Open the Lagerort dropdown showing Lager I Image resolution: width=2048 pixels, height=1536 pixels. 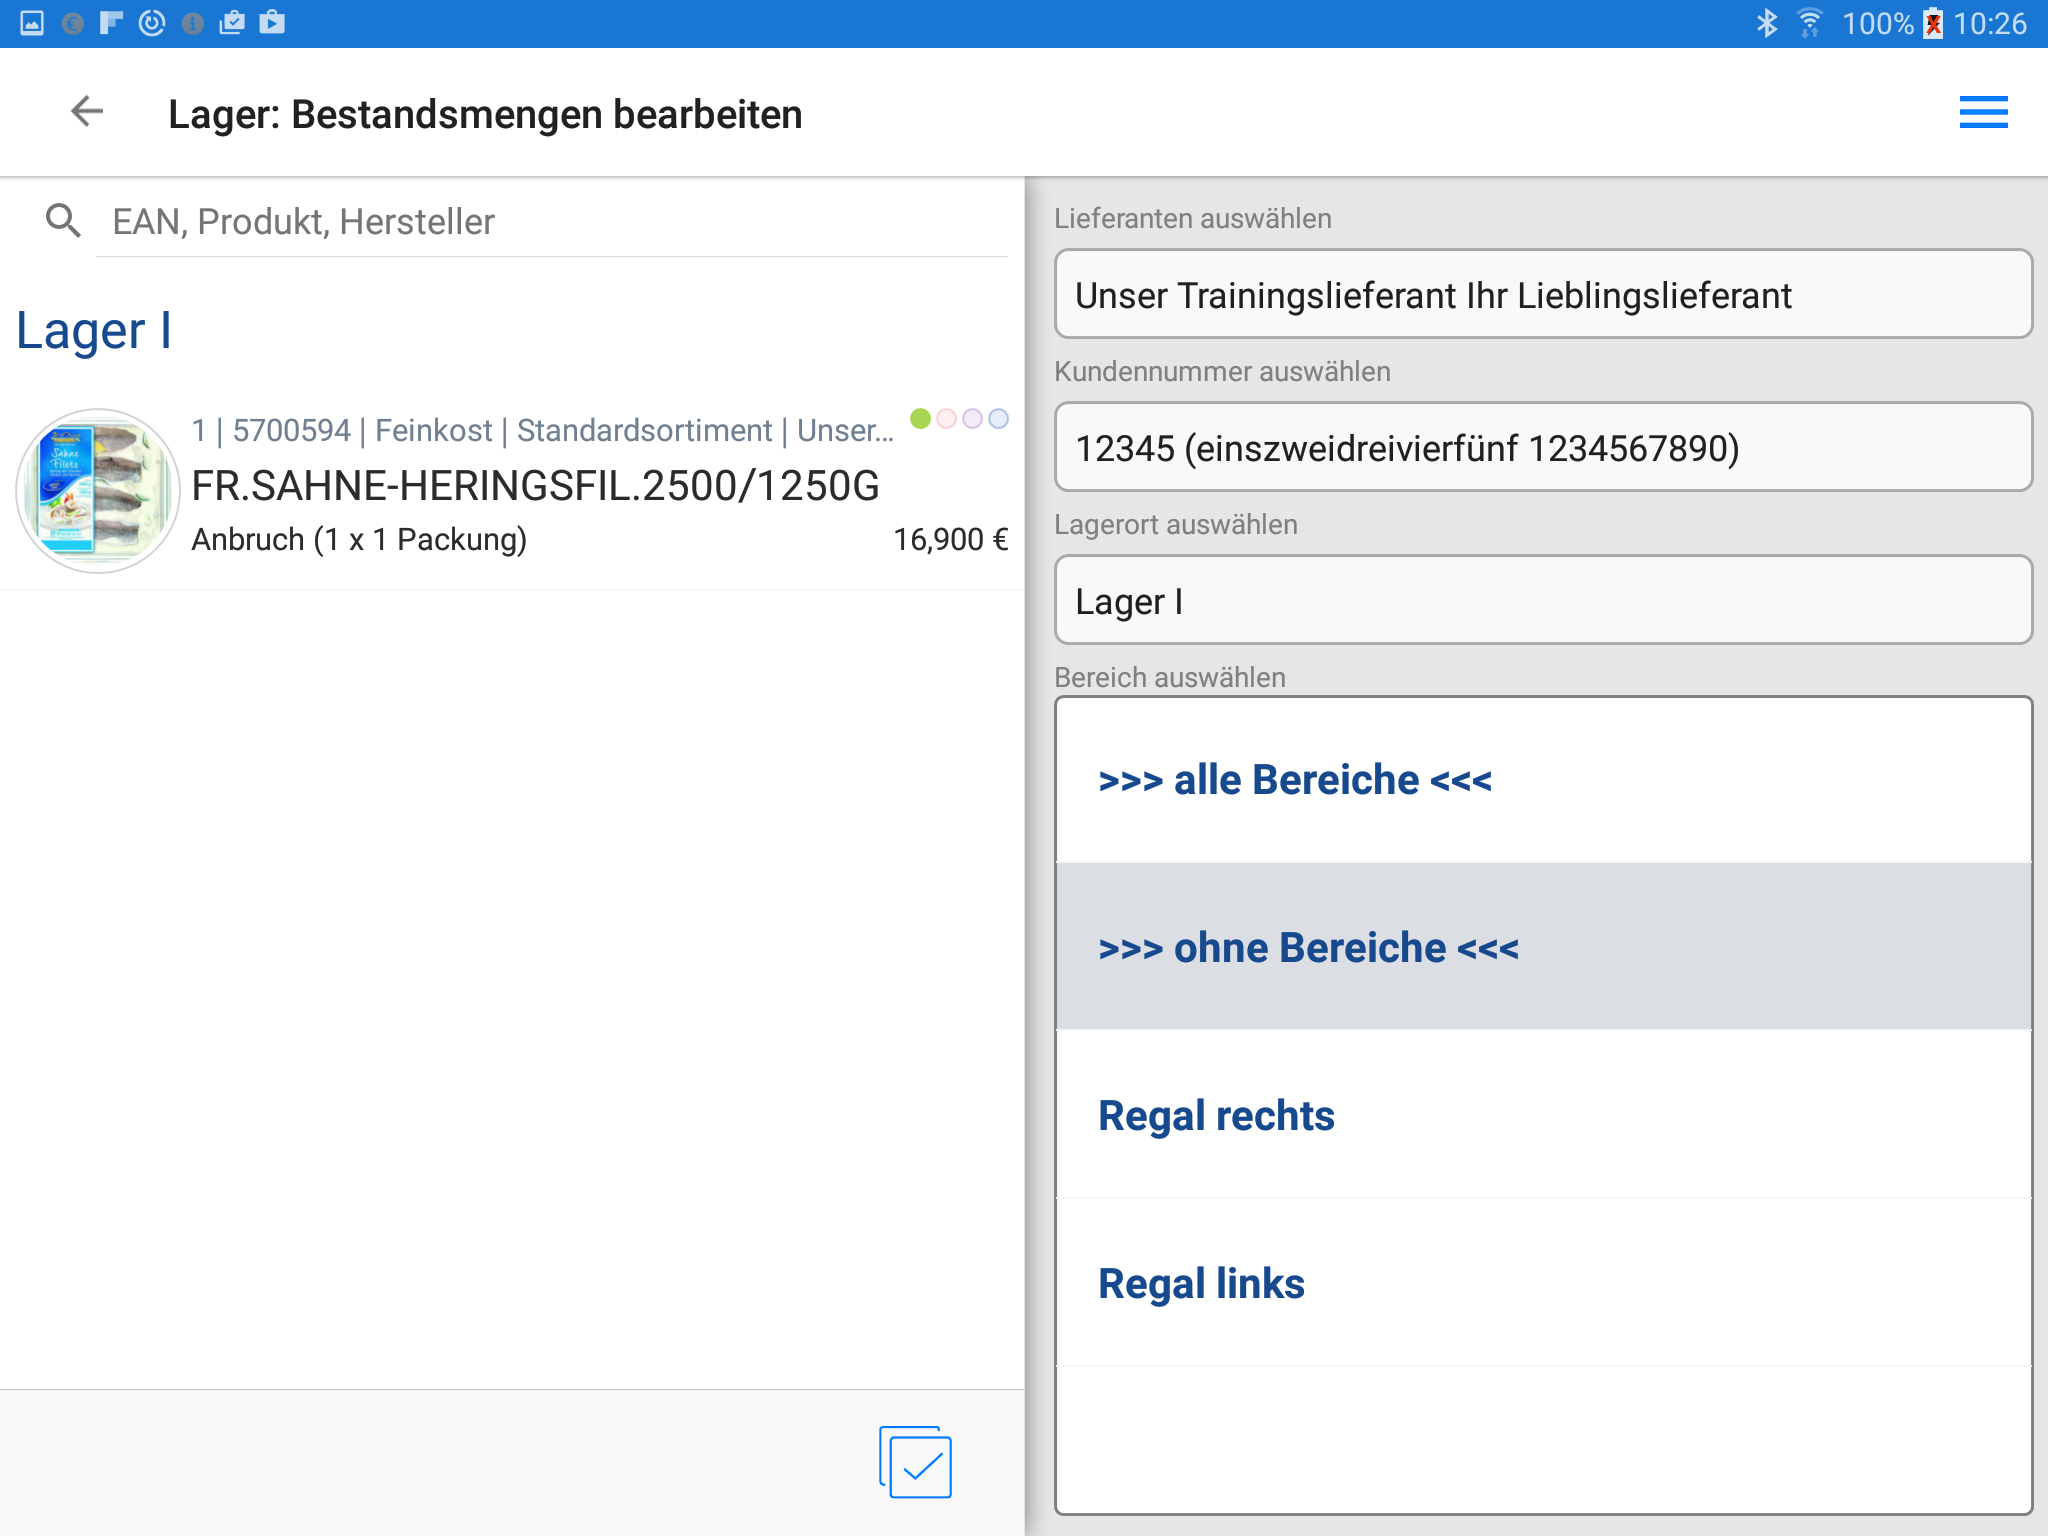pos(1542,601)
